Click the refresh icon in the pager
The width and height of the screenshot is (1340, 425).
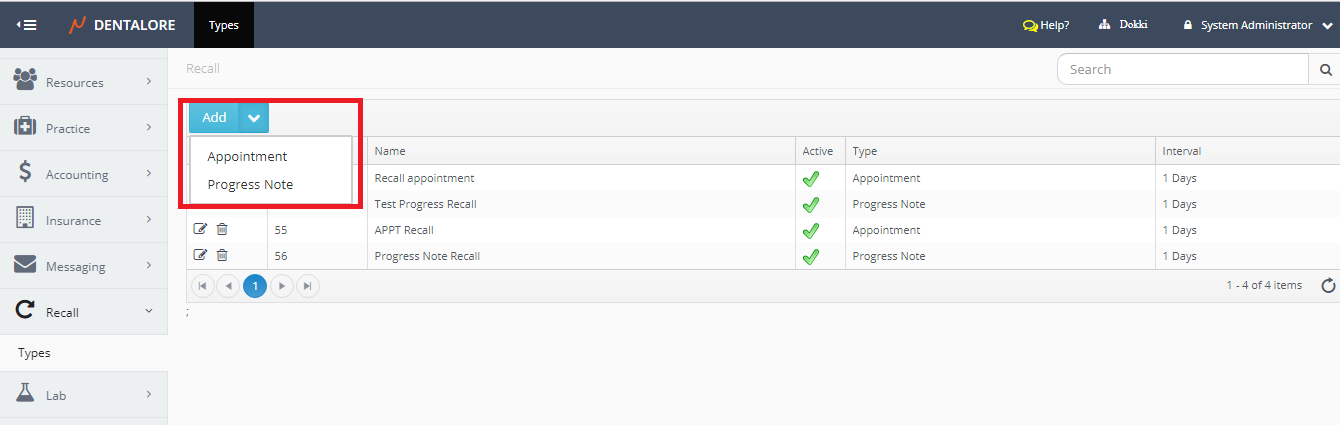1328,286
